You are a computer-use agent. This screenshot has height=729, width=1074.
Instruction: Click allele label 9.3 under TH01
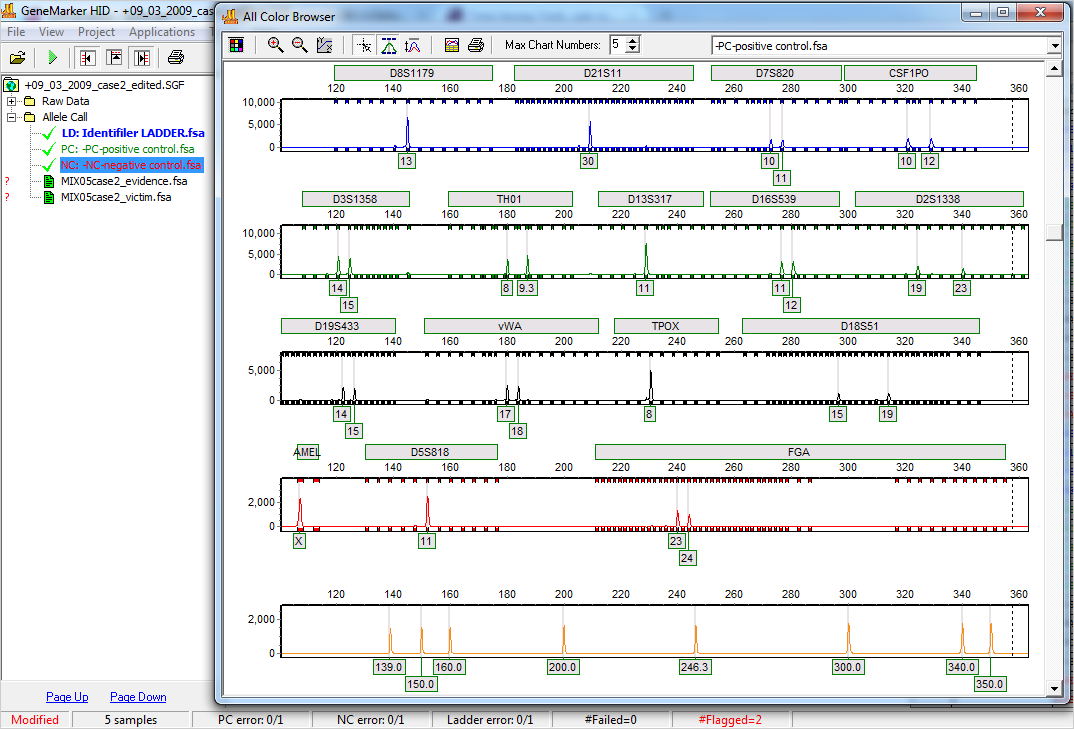point(527,288)
